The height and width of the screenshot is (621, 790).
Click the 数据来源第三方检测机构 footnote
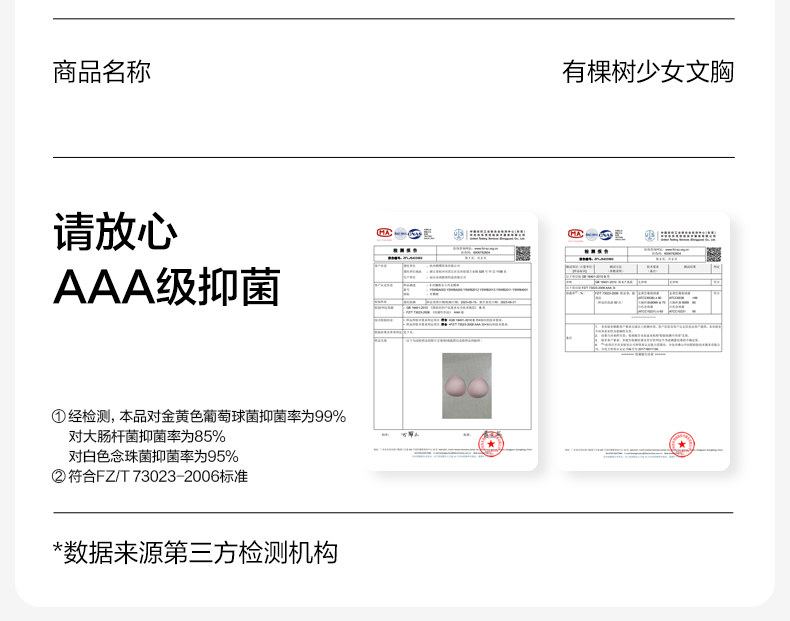[x=195, y=552]
